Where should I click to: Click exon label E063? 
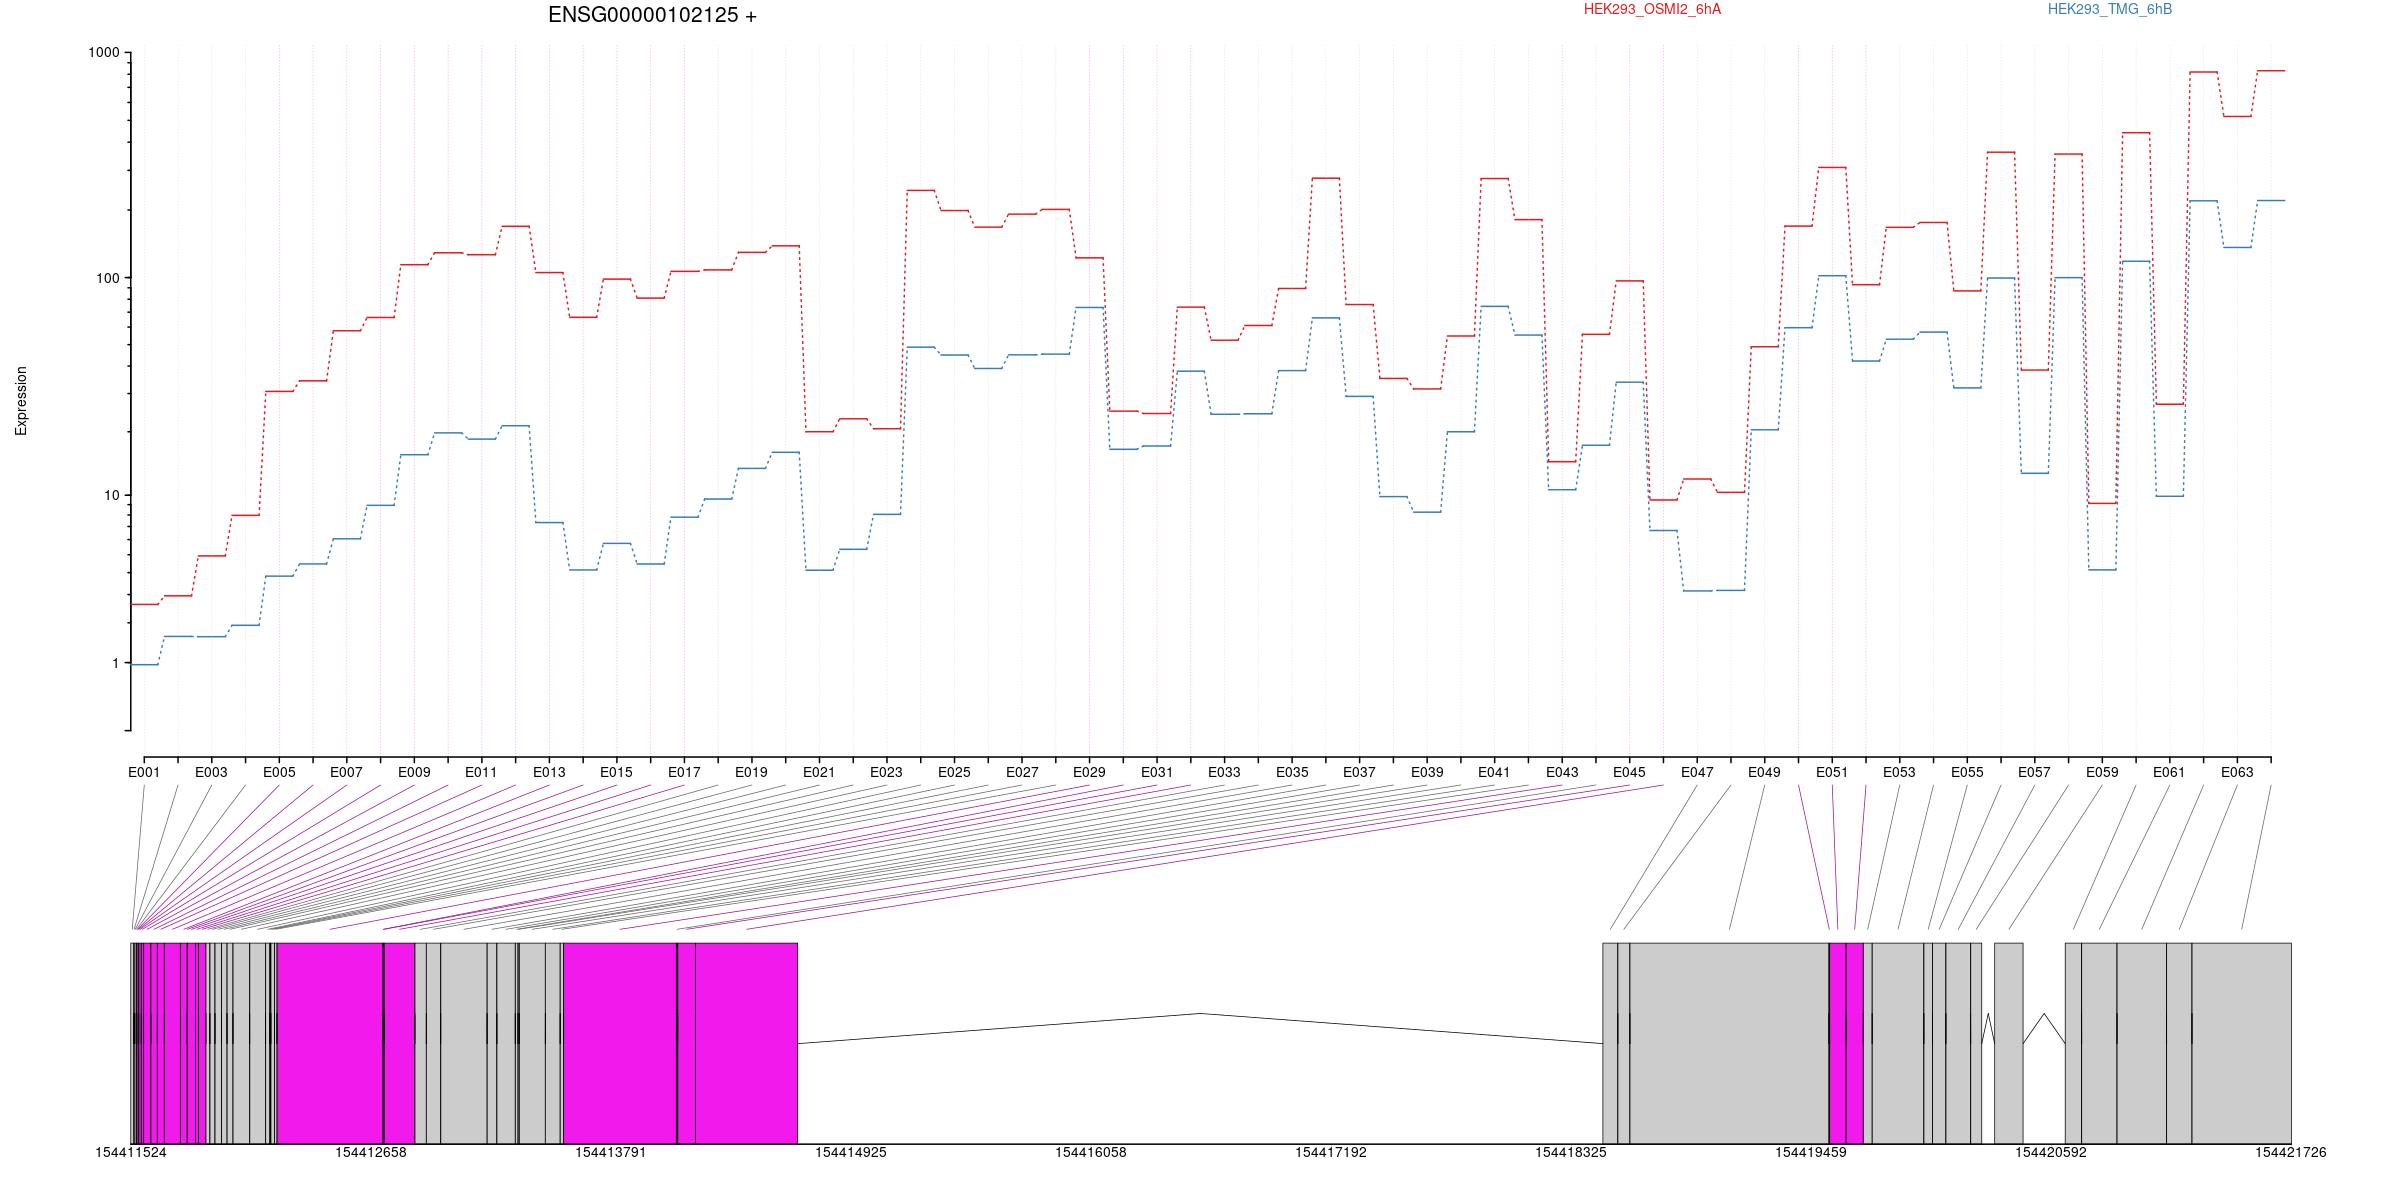pyautogui.click(x=2237, y=772)
